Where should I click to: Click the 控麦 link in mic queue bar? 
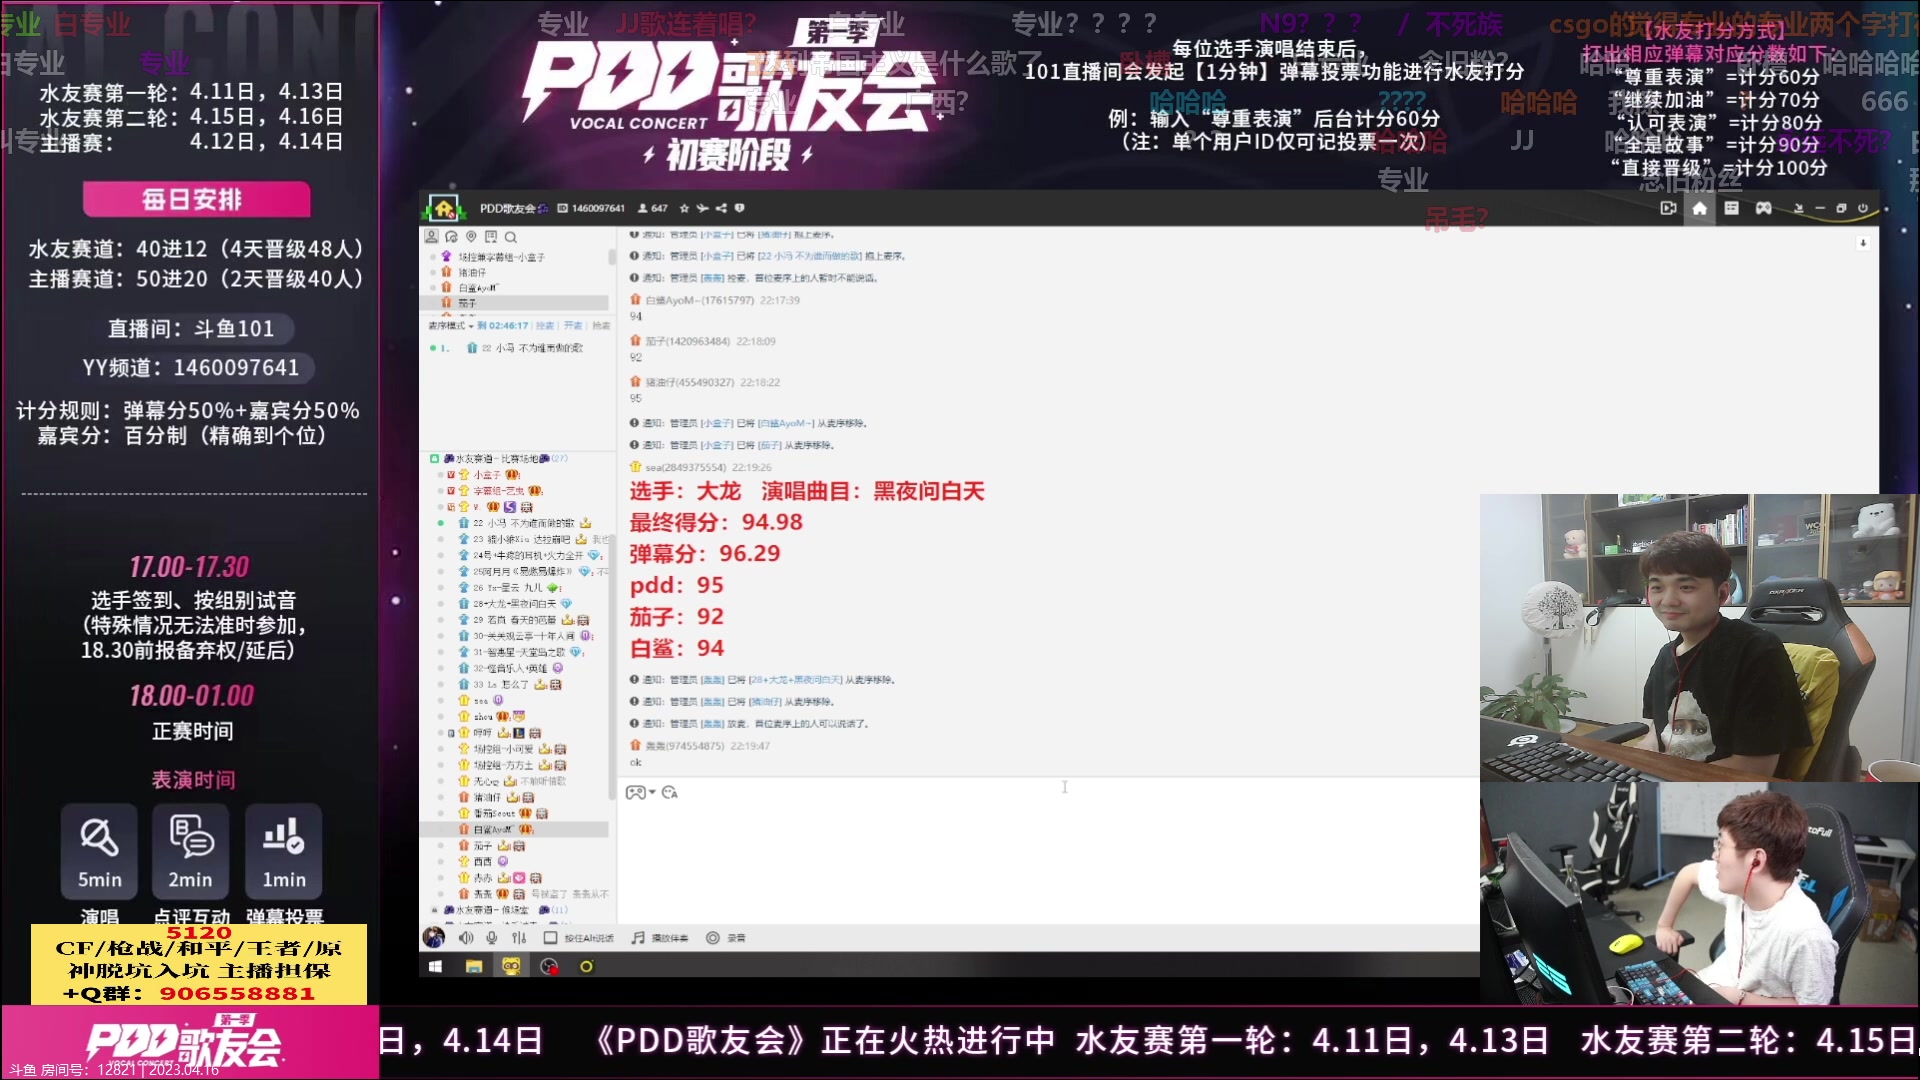[544, 325]
